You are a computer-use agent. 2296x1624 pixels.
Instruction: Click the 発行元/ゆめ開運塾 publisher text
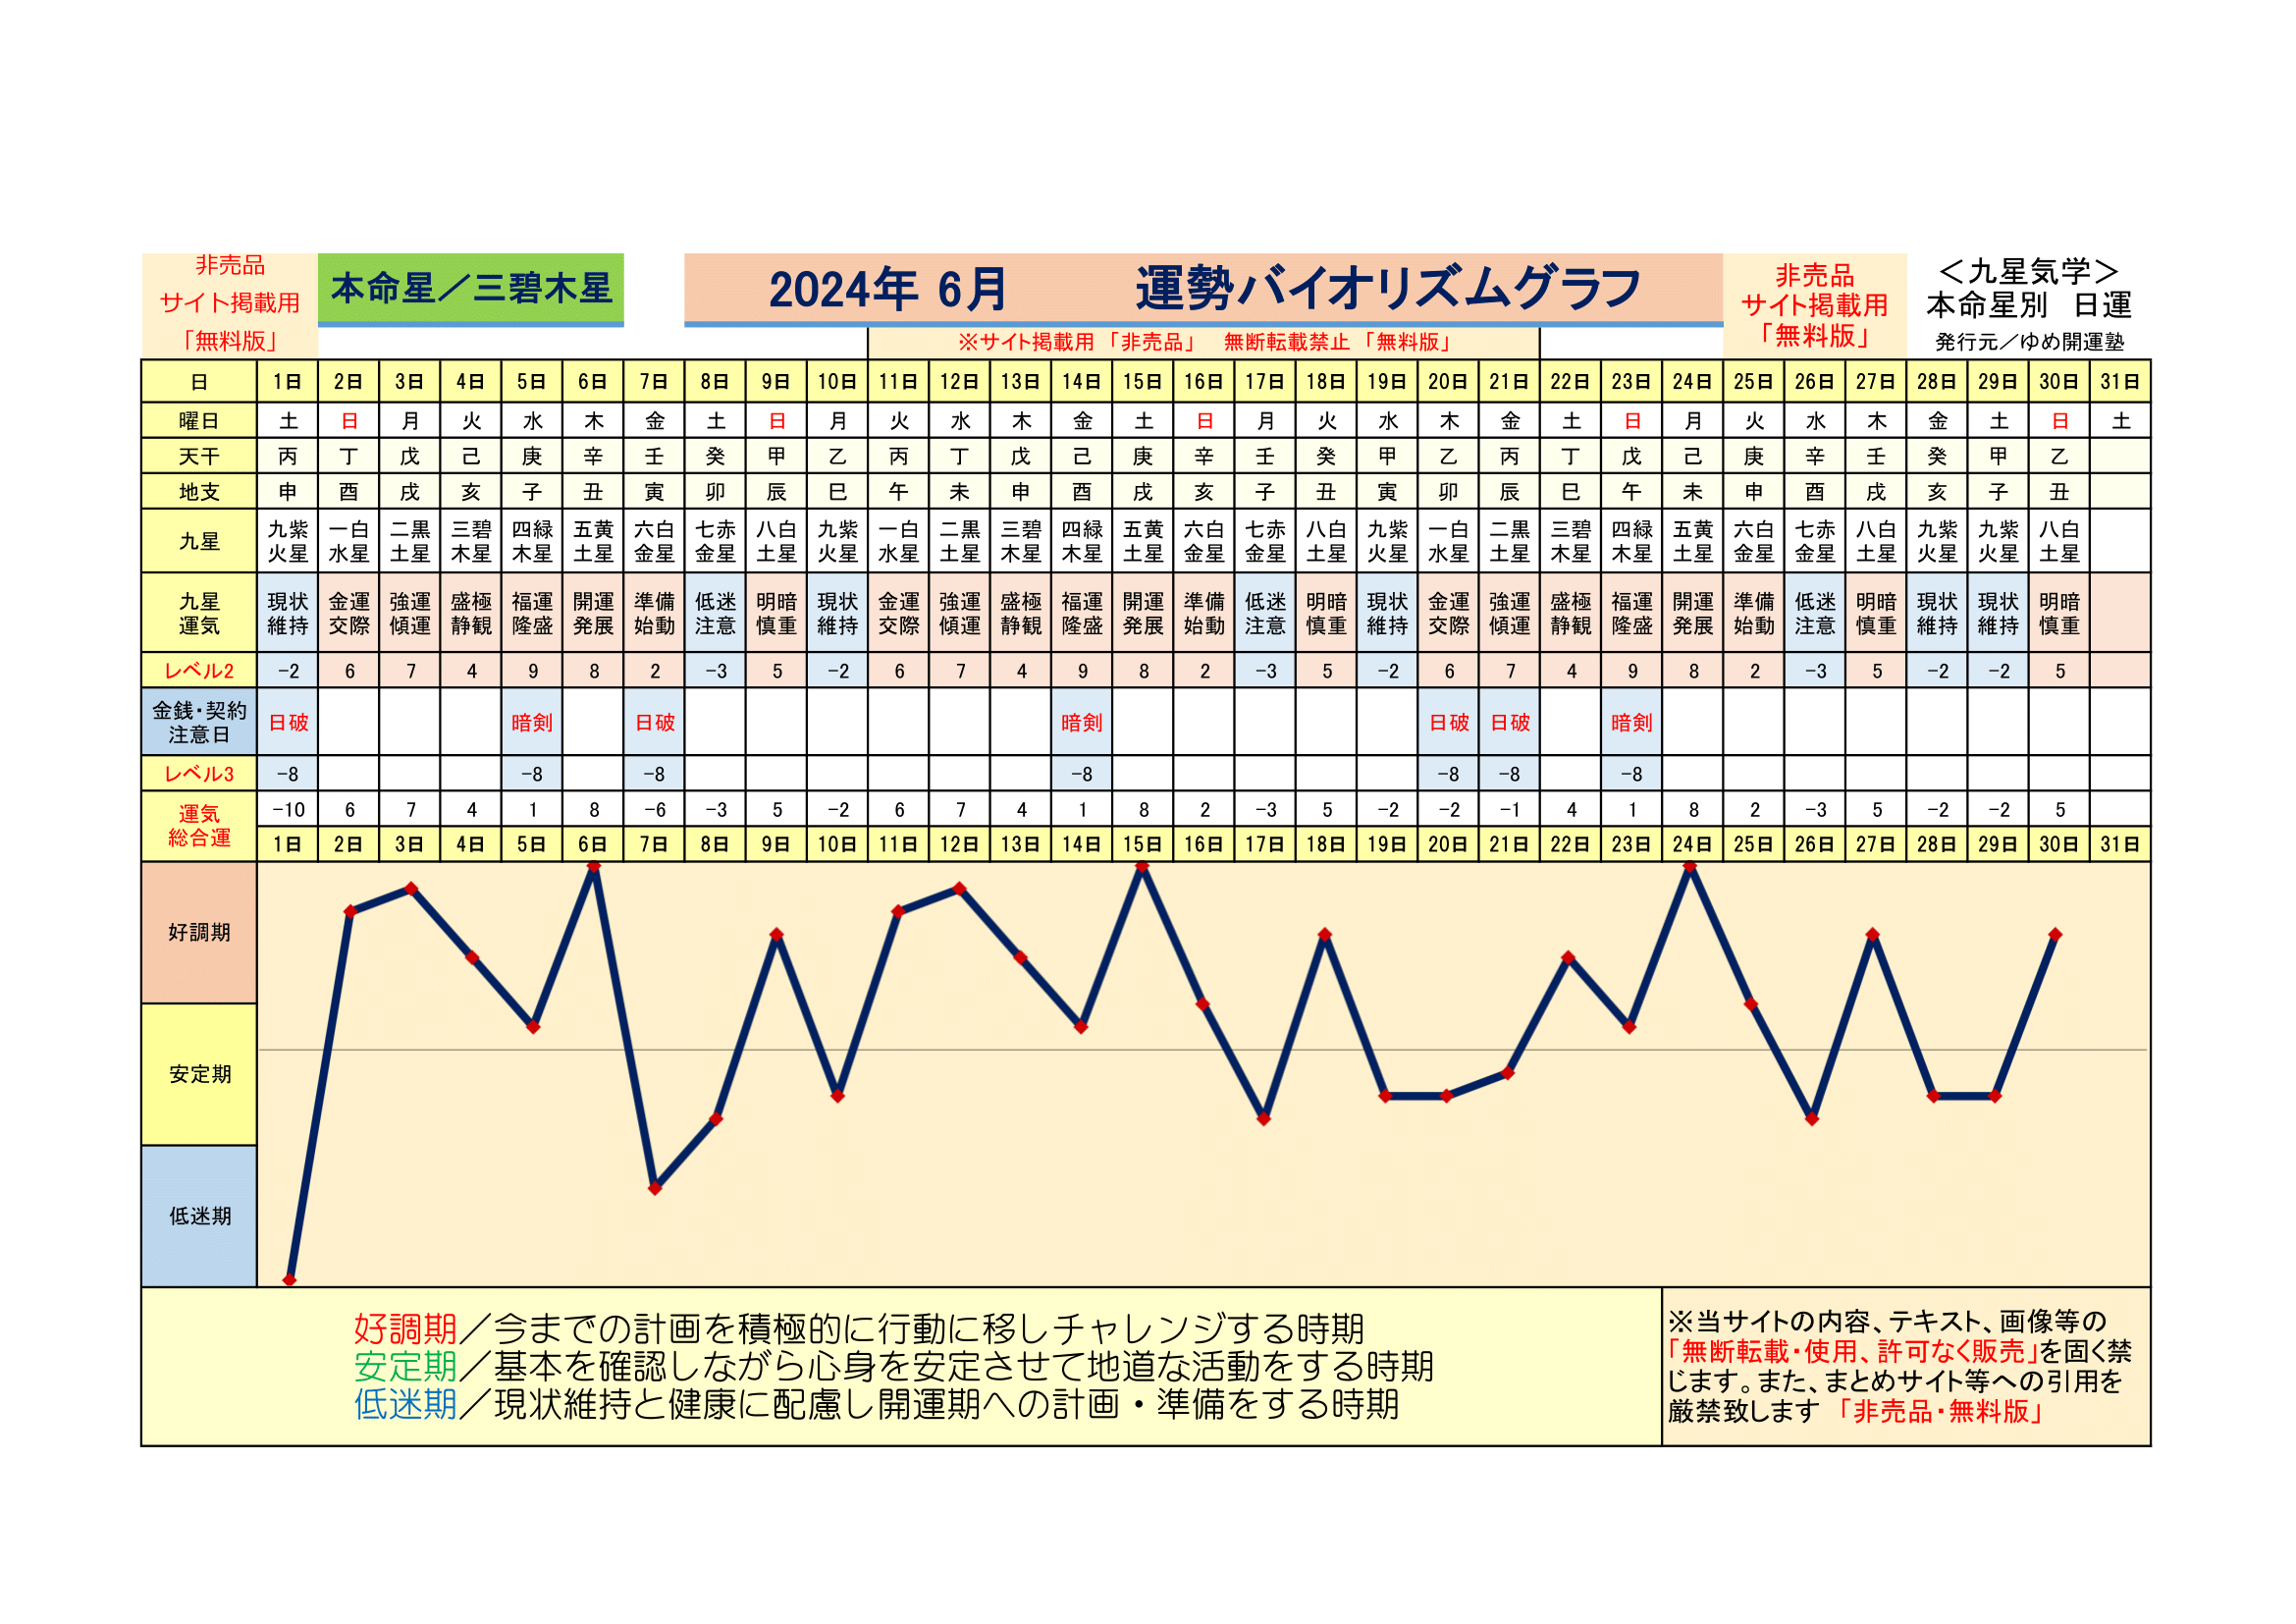2028,342
